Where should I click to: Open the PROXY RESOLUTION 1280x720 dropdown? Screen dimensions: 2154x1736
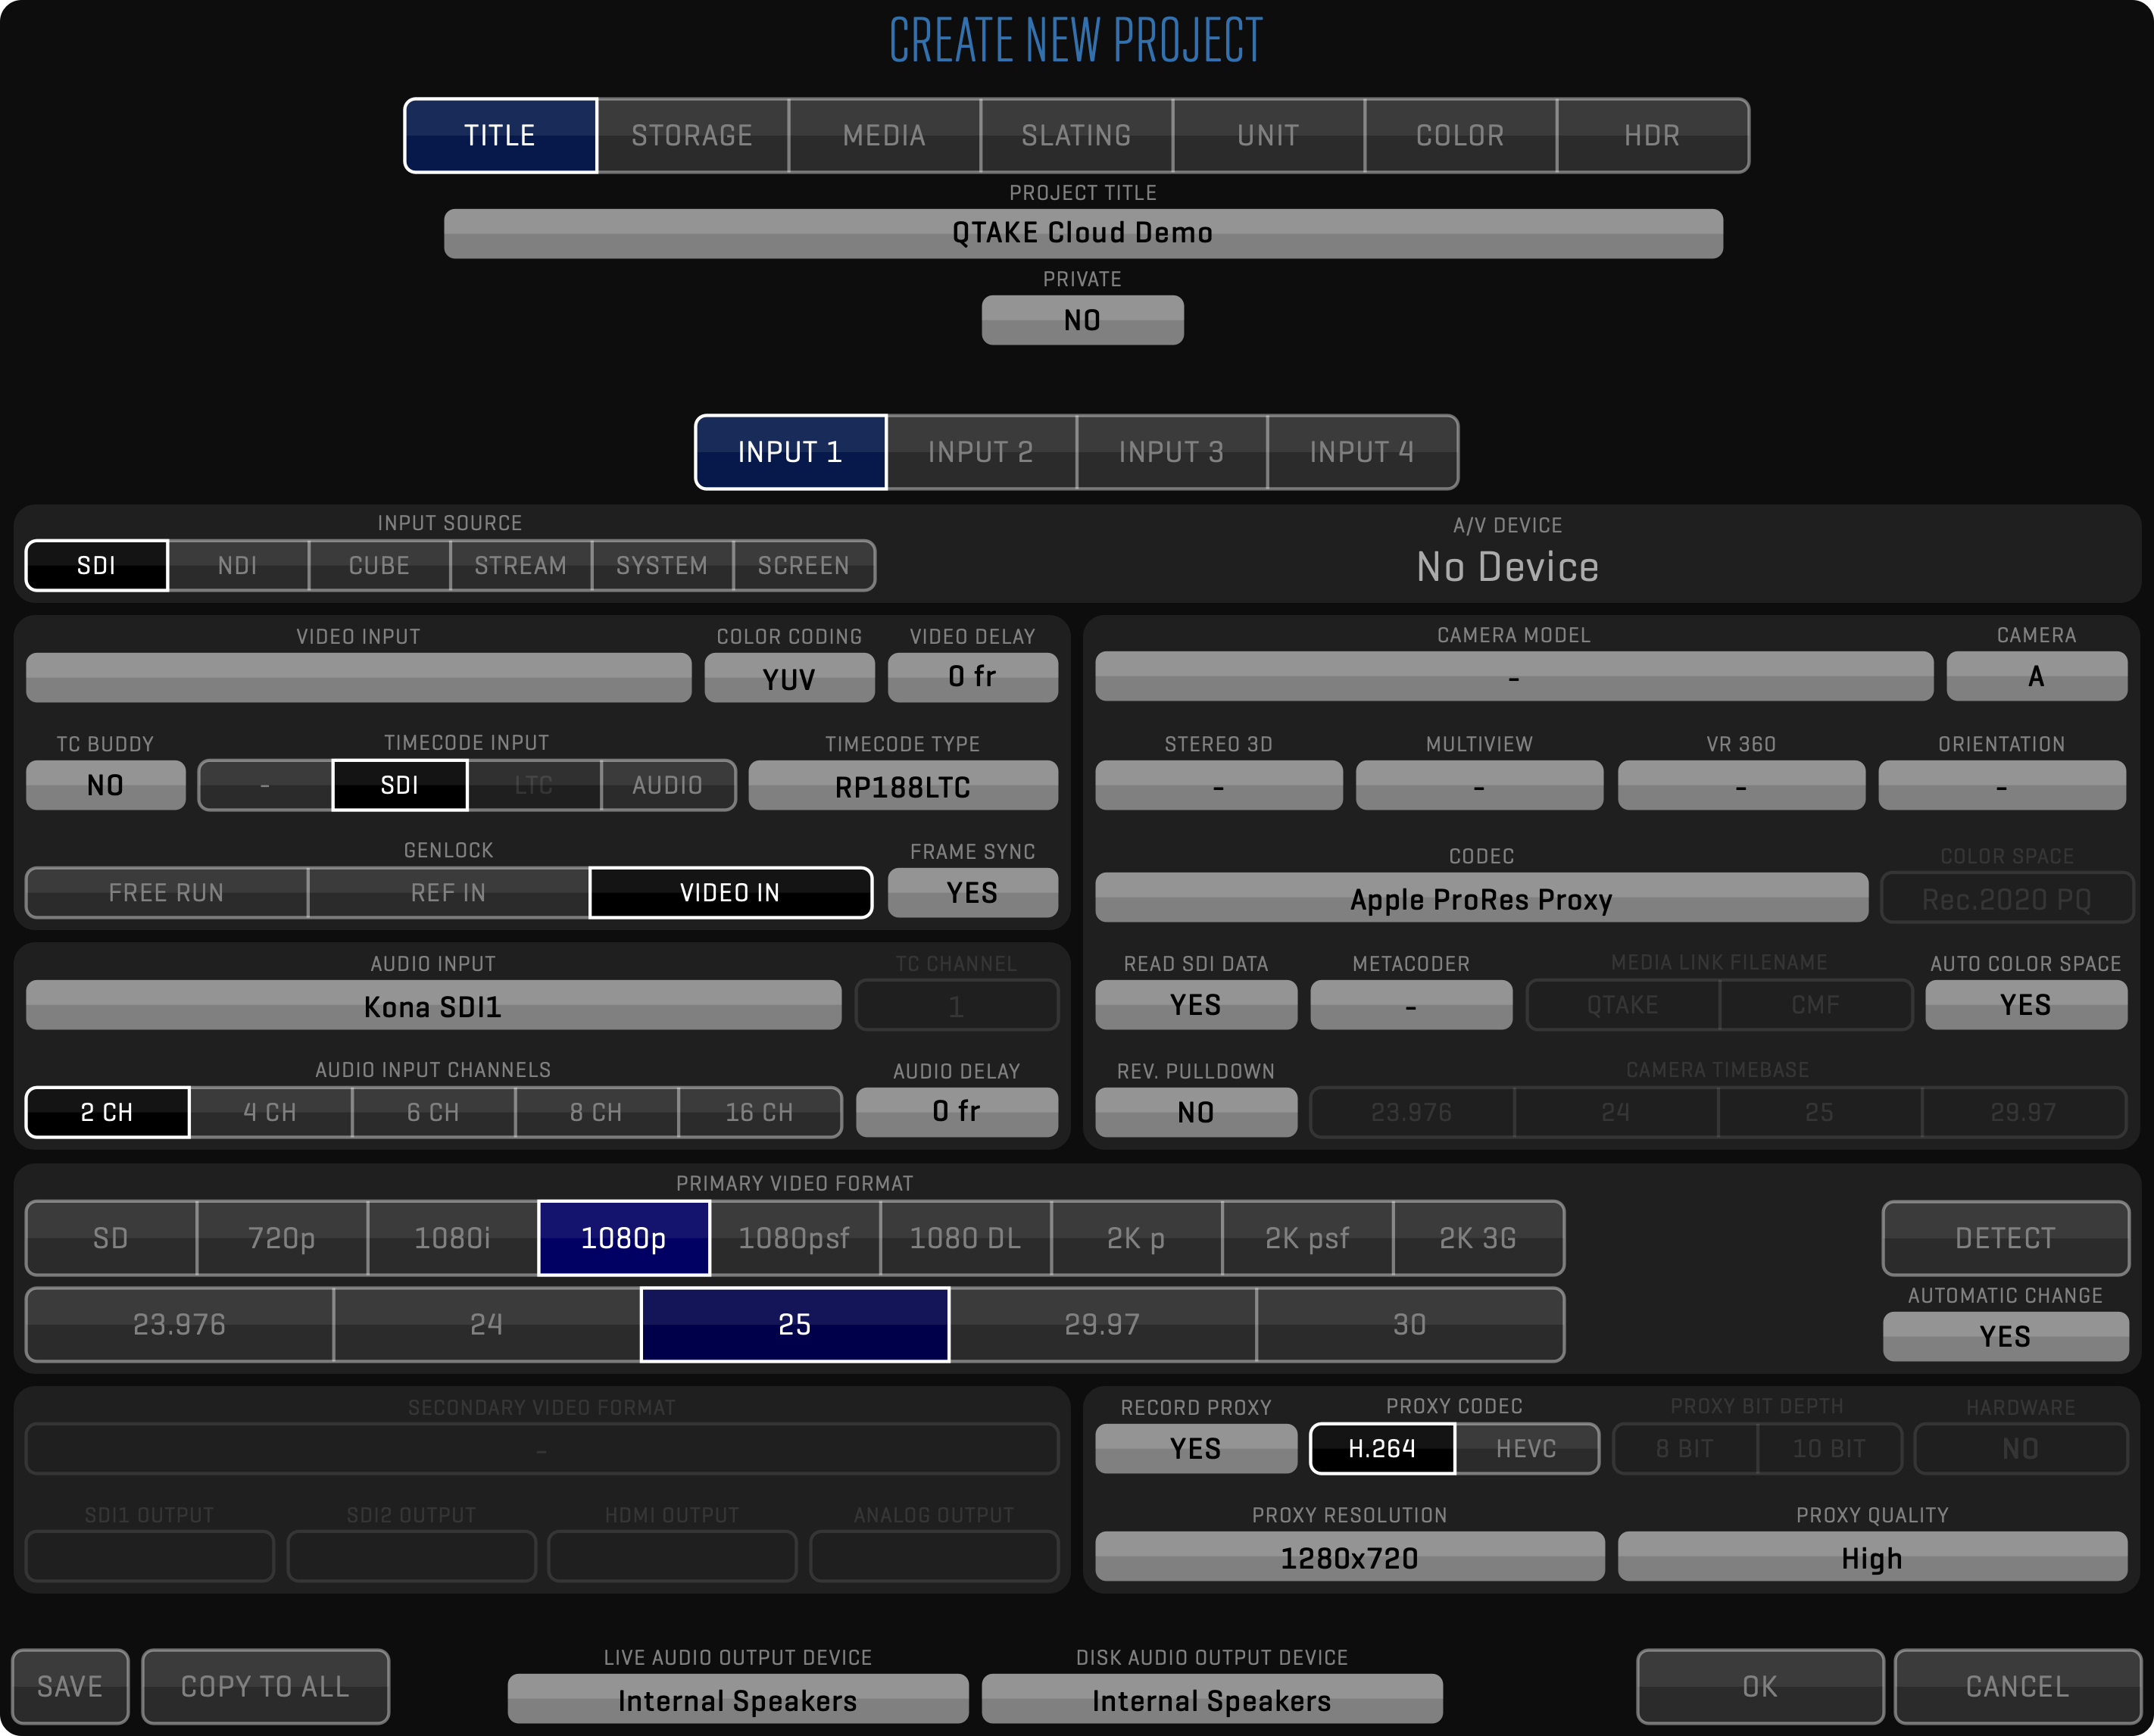1349,1557
